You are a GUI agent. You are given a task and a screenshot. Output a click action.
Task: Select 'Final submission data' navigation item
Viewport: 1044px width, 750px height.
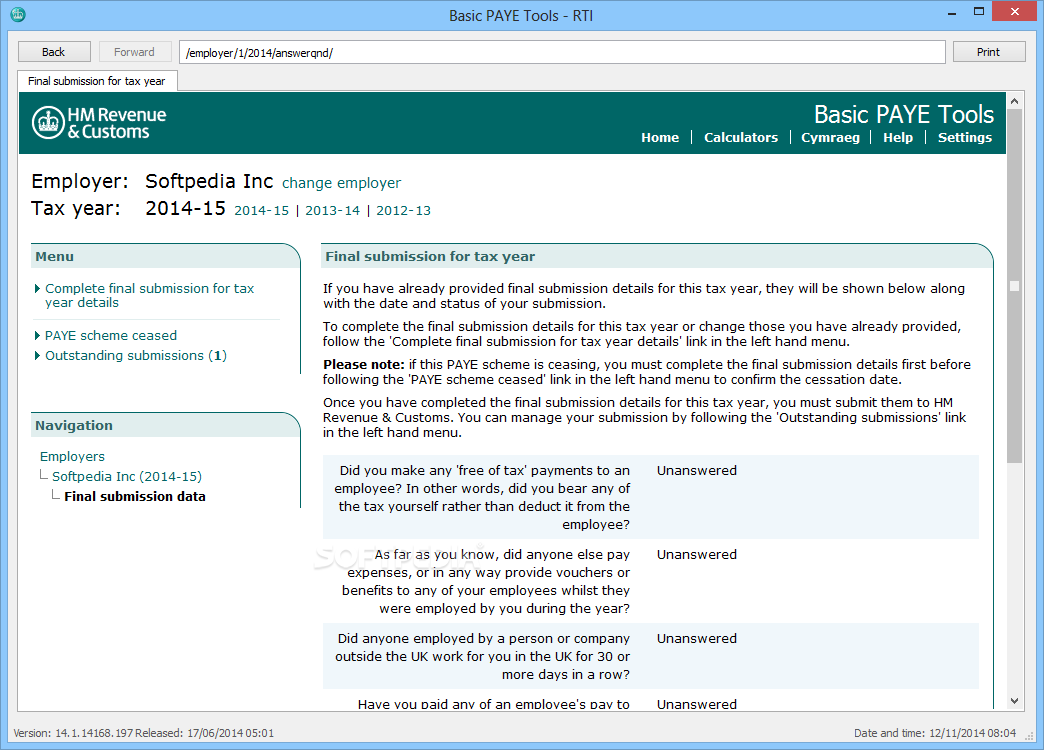(x=135, y=496)
